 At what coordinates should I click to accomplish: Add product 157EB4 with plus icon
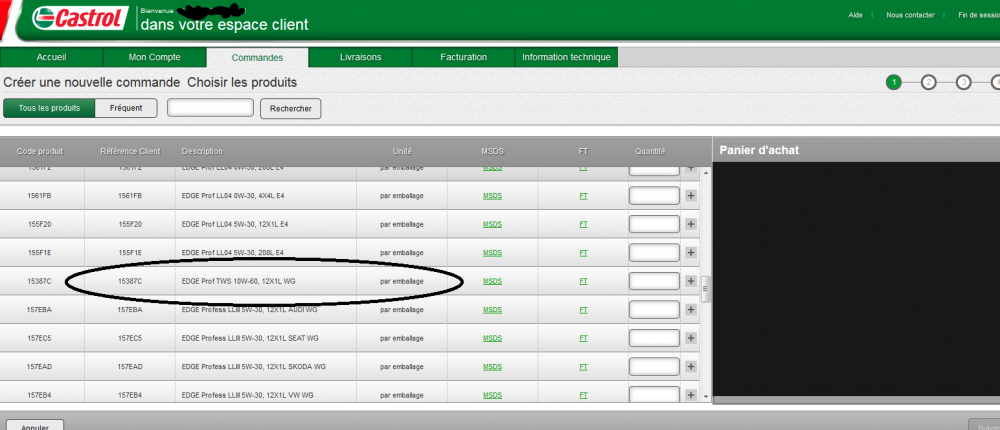click(x=690, y=395)
